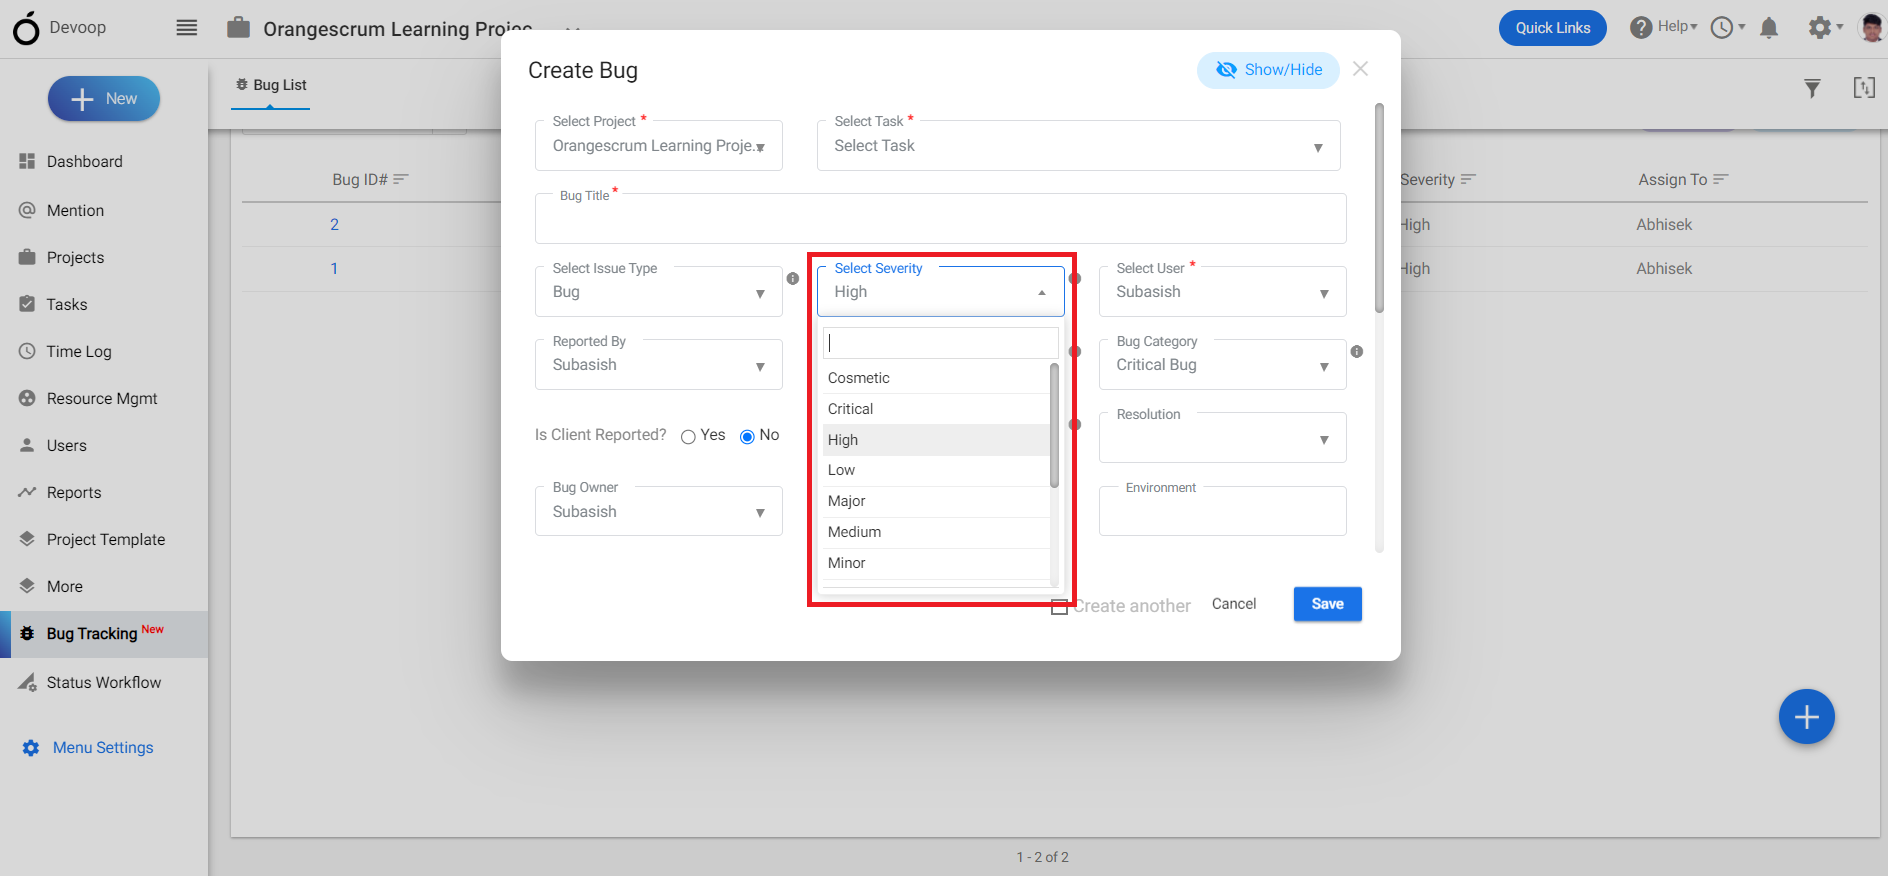The width and height of the screenshot is (1888, 876).
Task: Choose High severity option in list
Action: 936,440
